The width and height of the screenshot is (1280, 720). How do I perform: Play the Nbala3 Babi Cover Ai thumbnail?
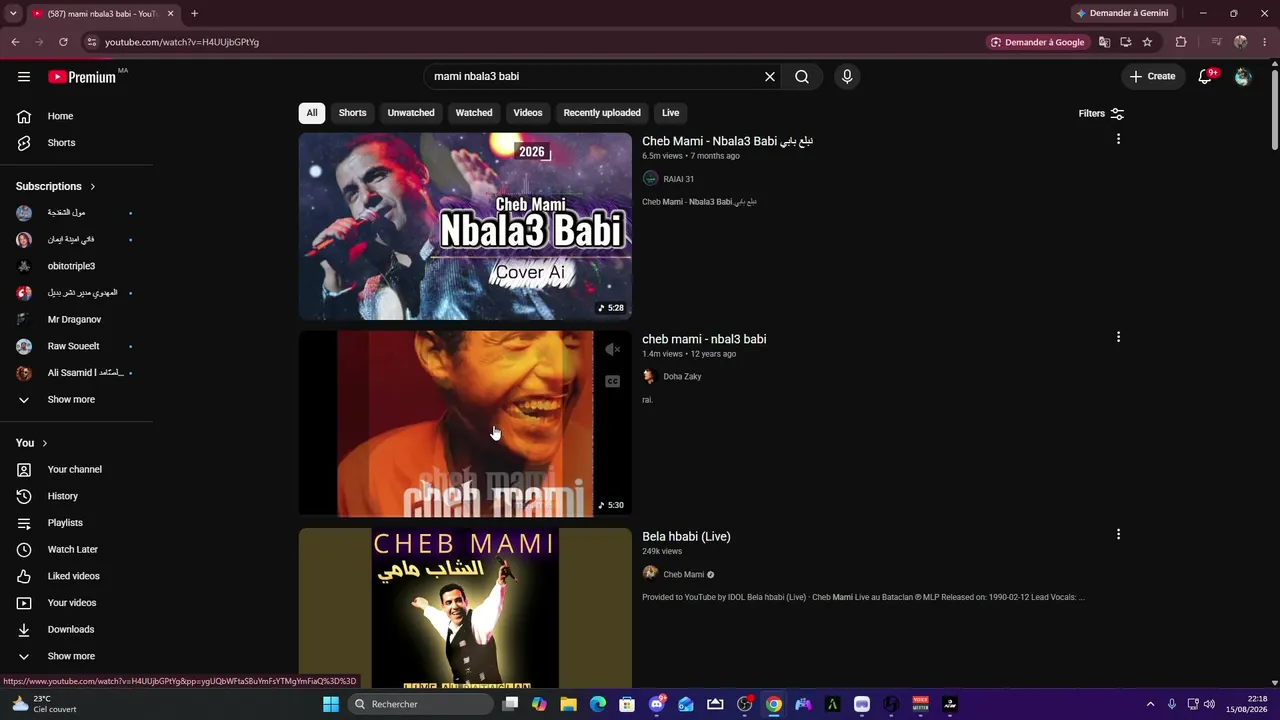[x=465, y=226]
